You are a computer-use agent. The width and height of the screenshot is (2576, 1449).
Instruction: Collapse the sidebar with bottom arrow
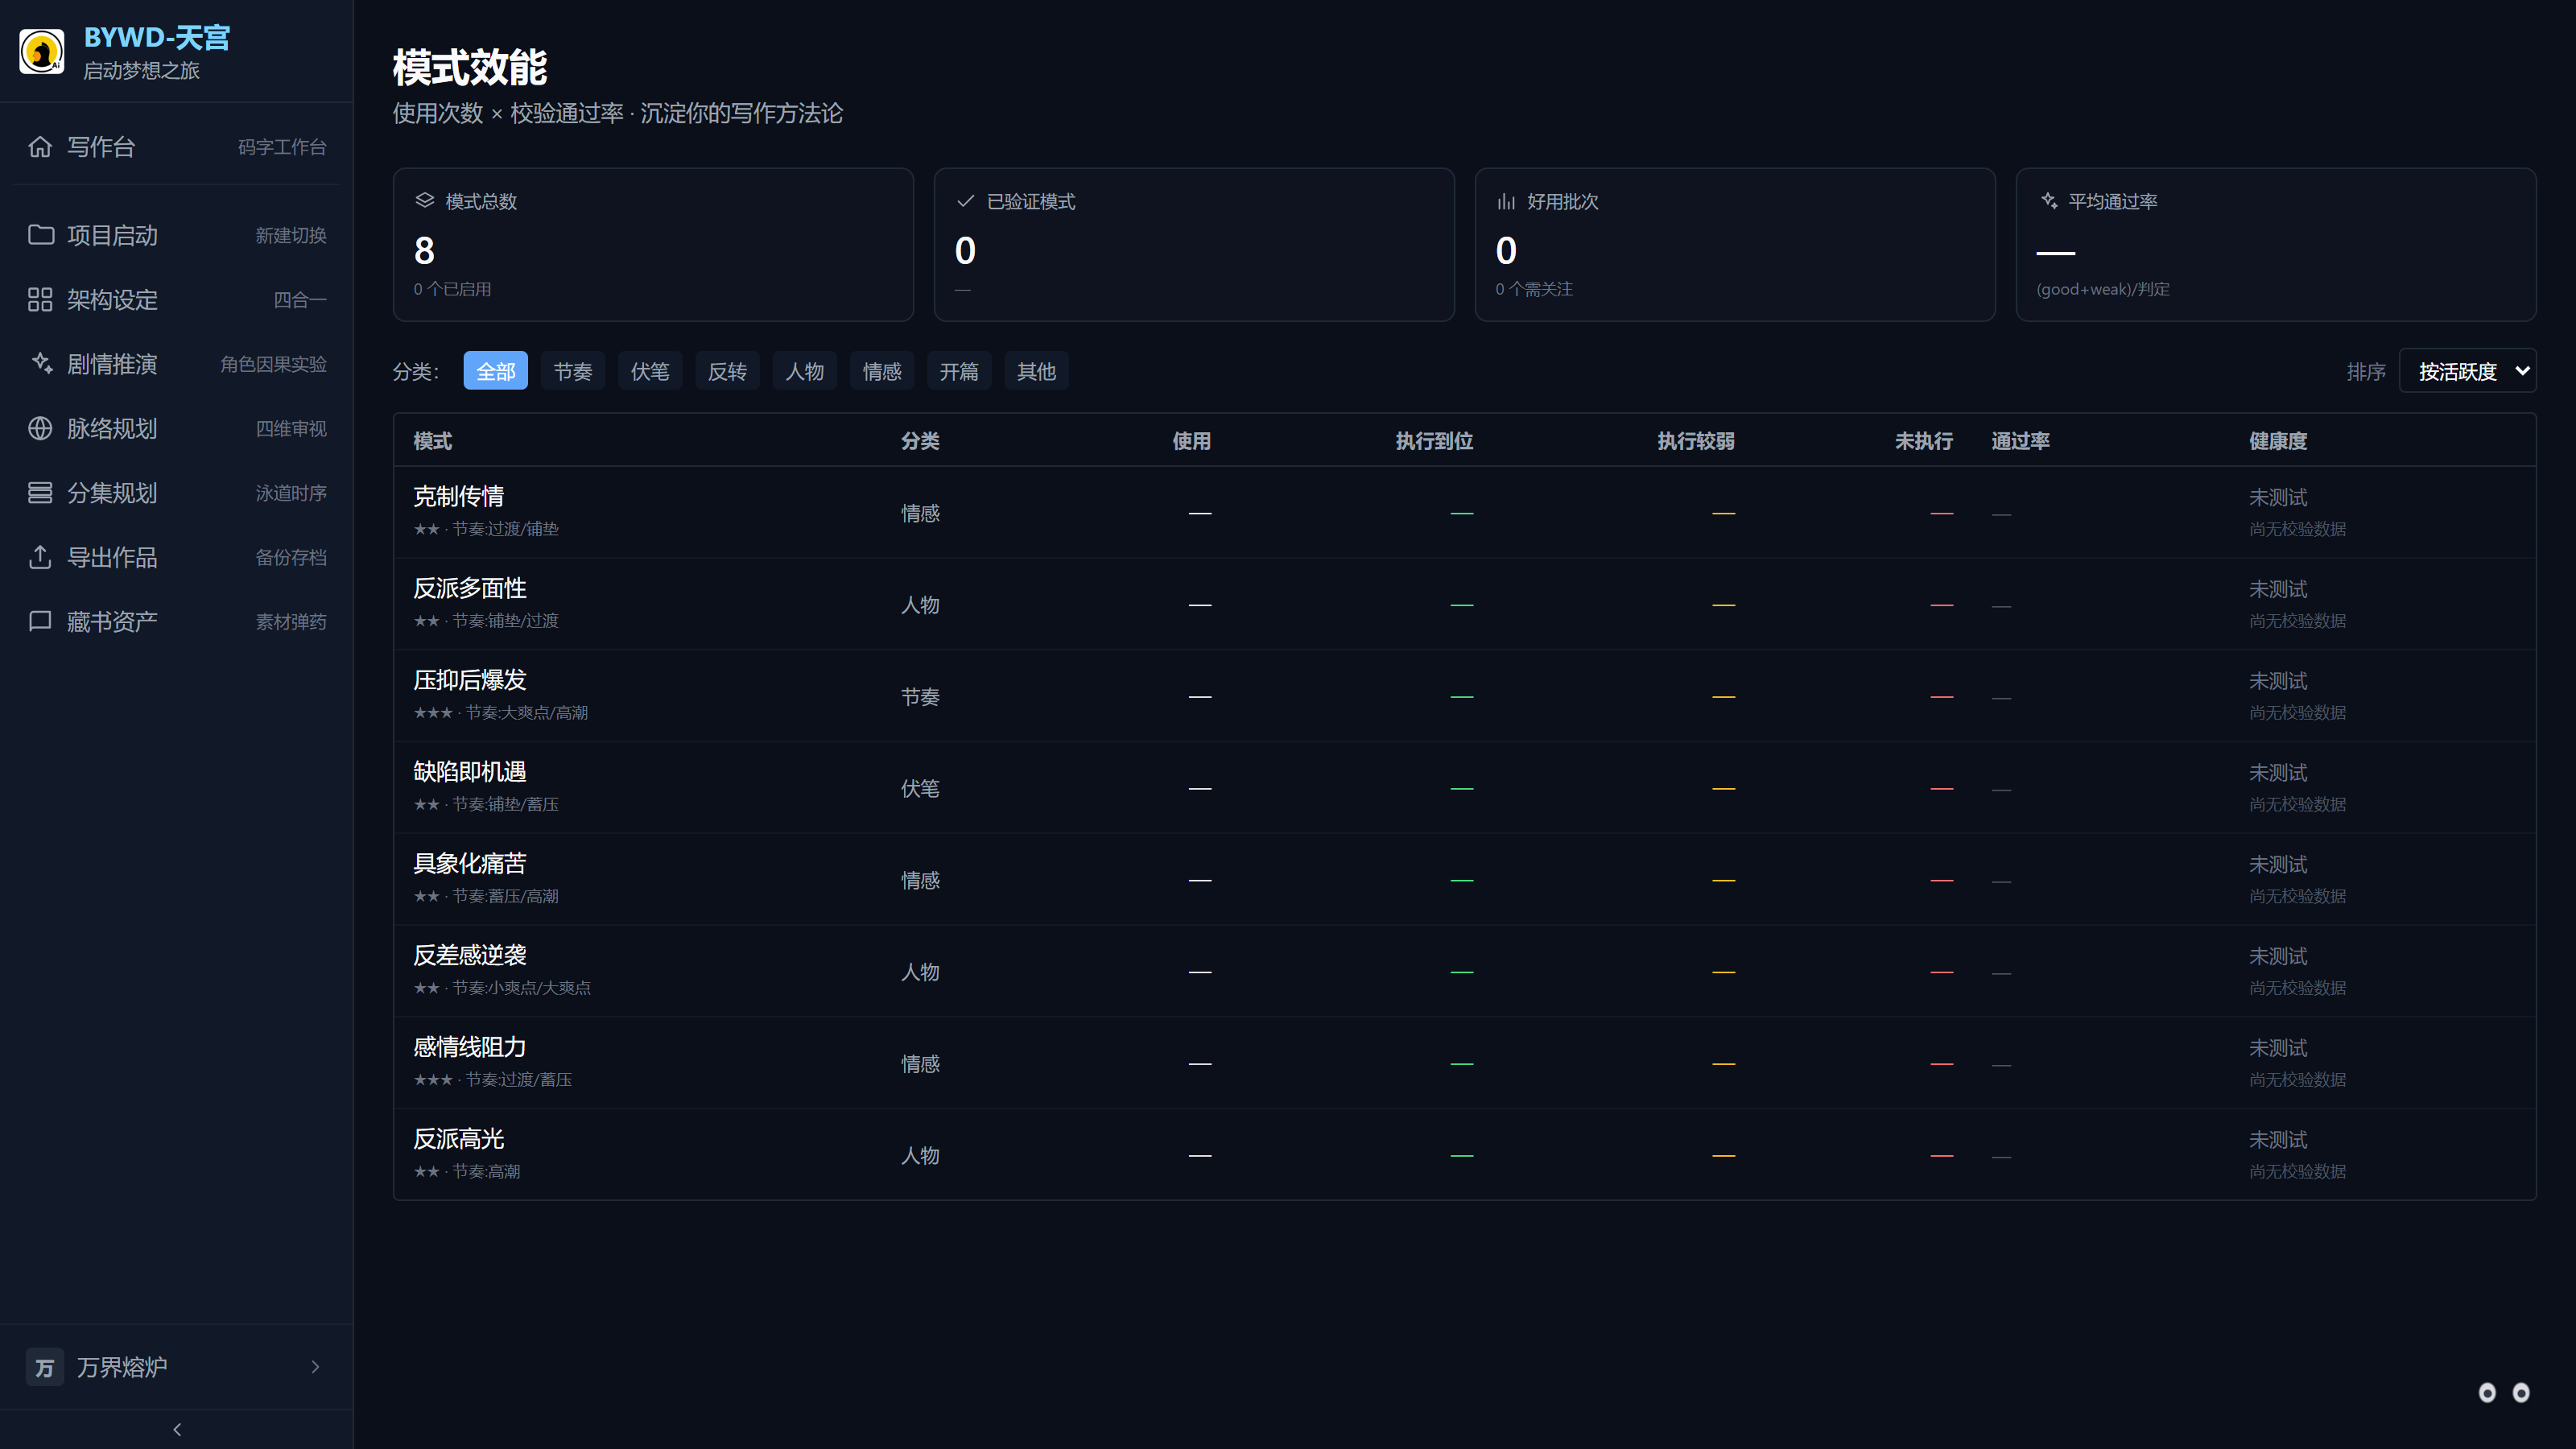[177, 1429]
